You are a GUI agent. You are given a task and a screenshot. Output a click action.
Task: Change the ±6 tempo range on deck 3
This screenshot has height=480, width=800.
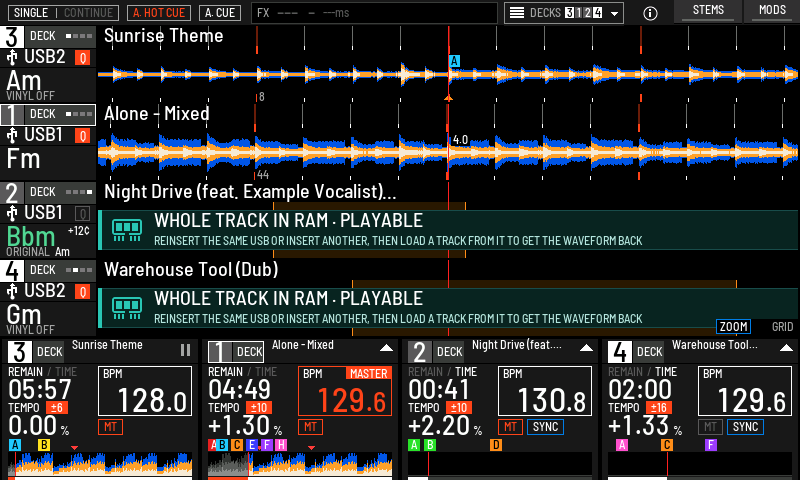click(x=56, y=408)
